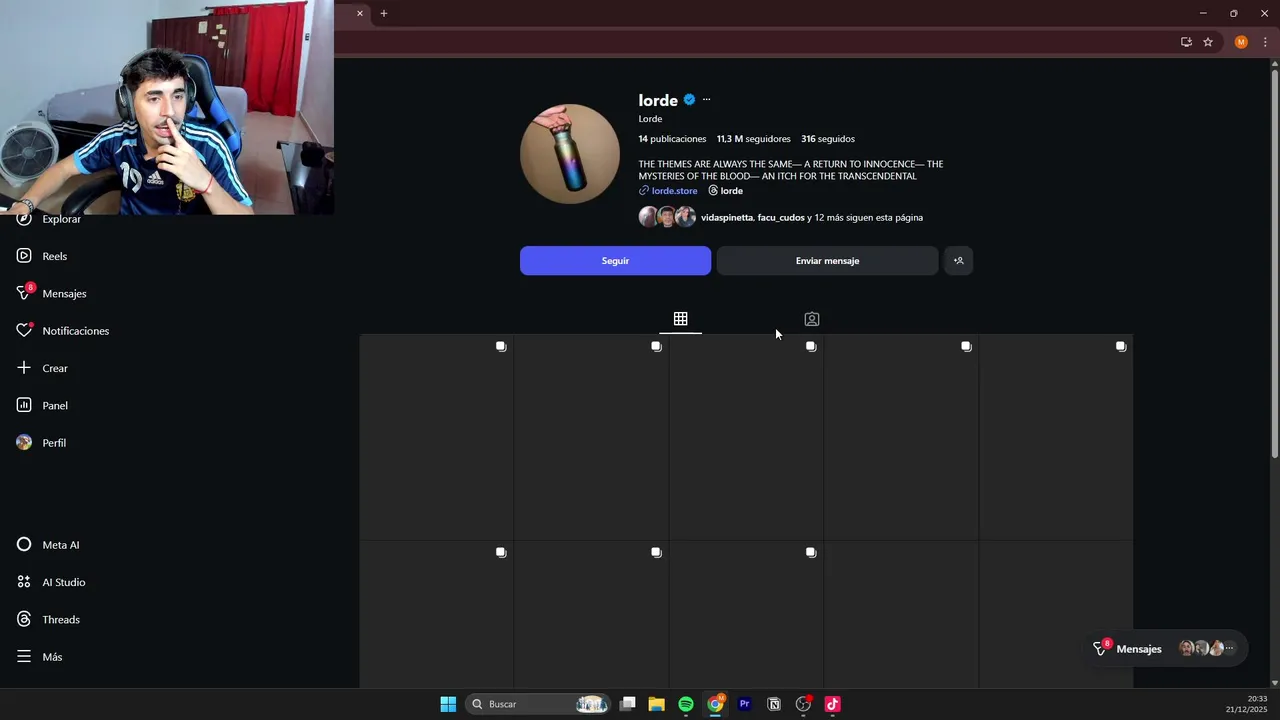This screenshot has height=720, width=1280.
Task: Open Spotify from the taskbar
Action: point(686,704)
